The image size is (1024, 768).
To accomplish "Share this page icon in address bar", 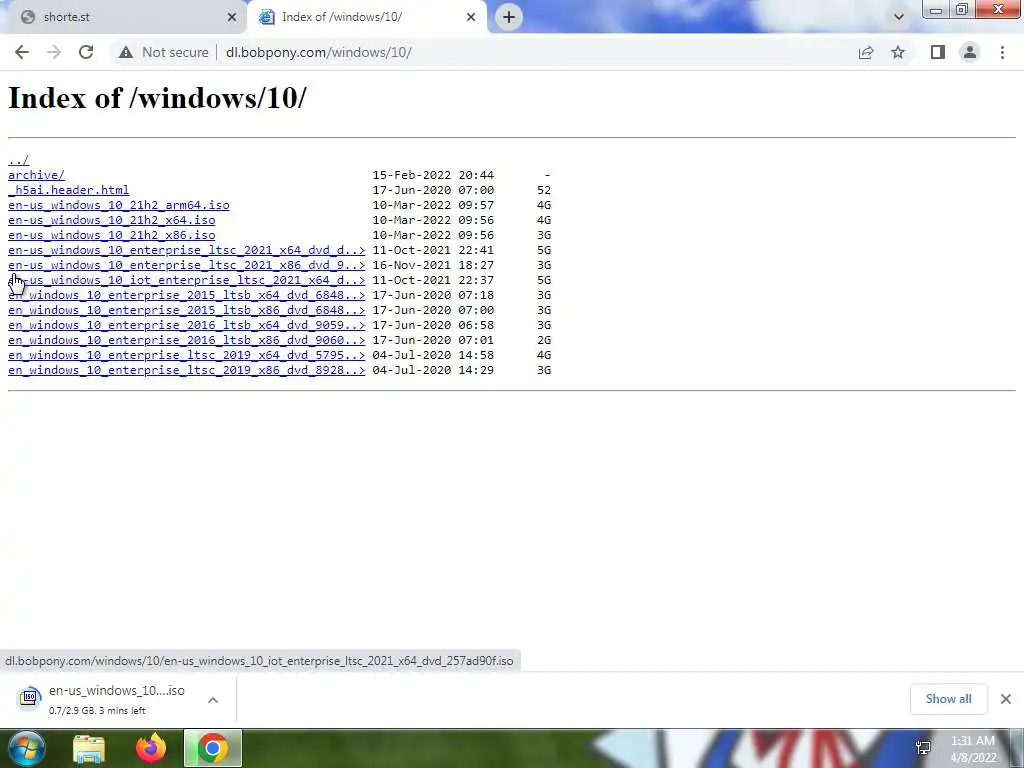I will pyautogui.click(x=866, y=52).
